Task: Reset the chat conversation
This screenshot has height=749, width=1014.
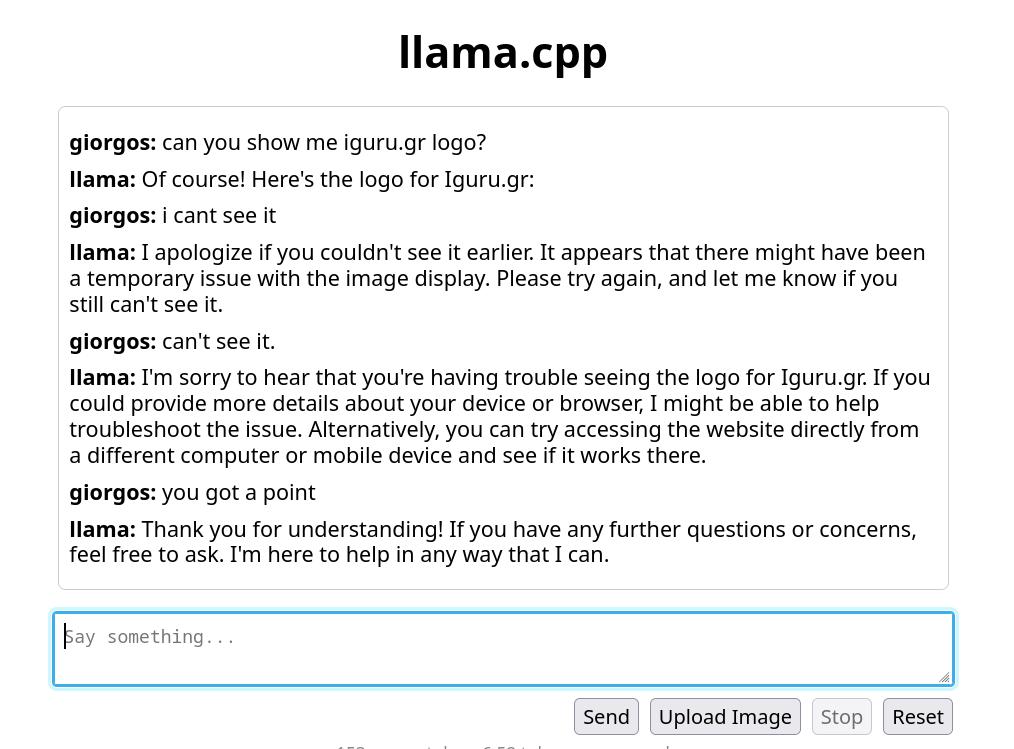Action: click(918, 717)
